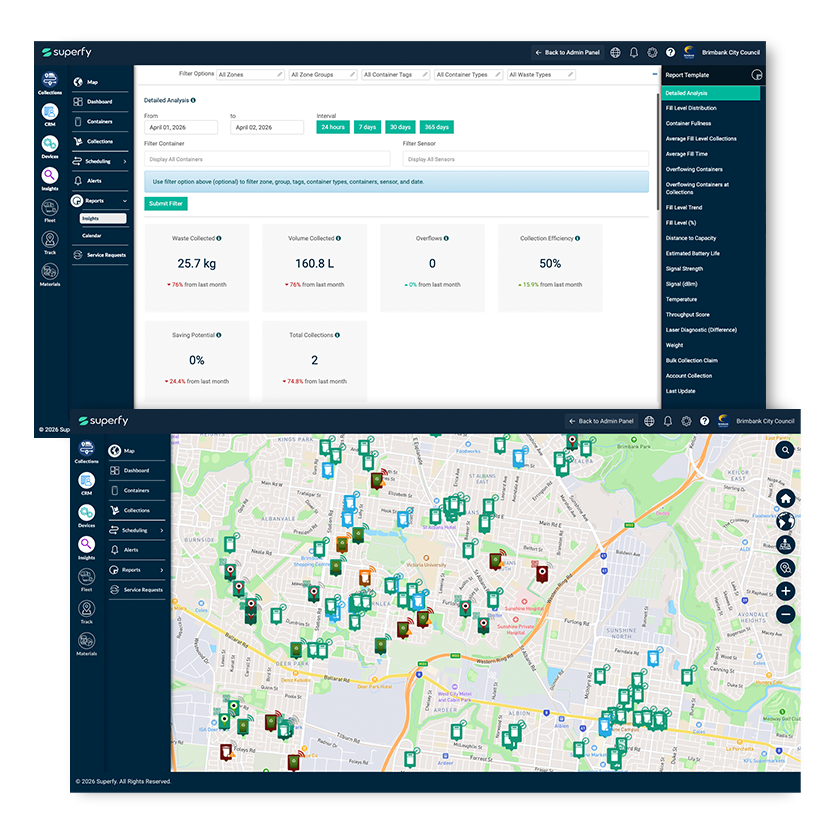Click the pie chart icon beside Report Template

point(756,75)
